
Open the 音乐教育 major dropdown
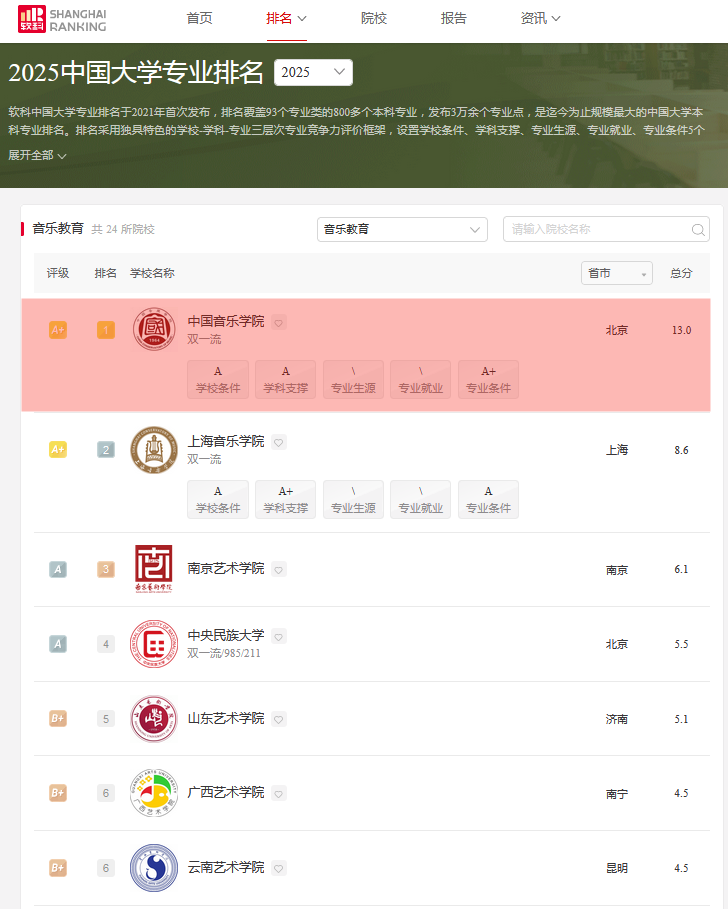point(402,229)
